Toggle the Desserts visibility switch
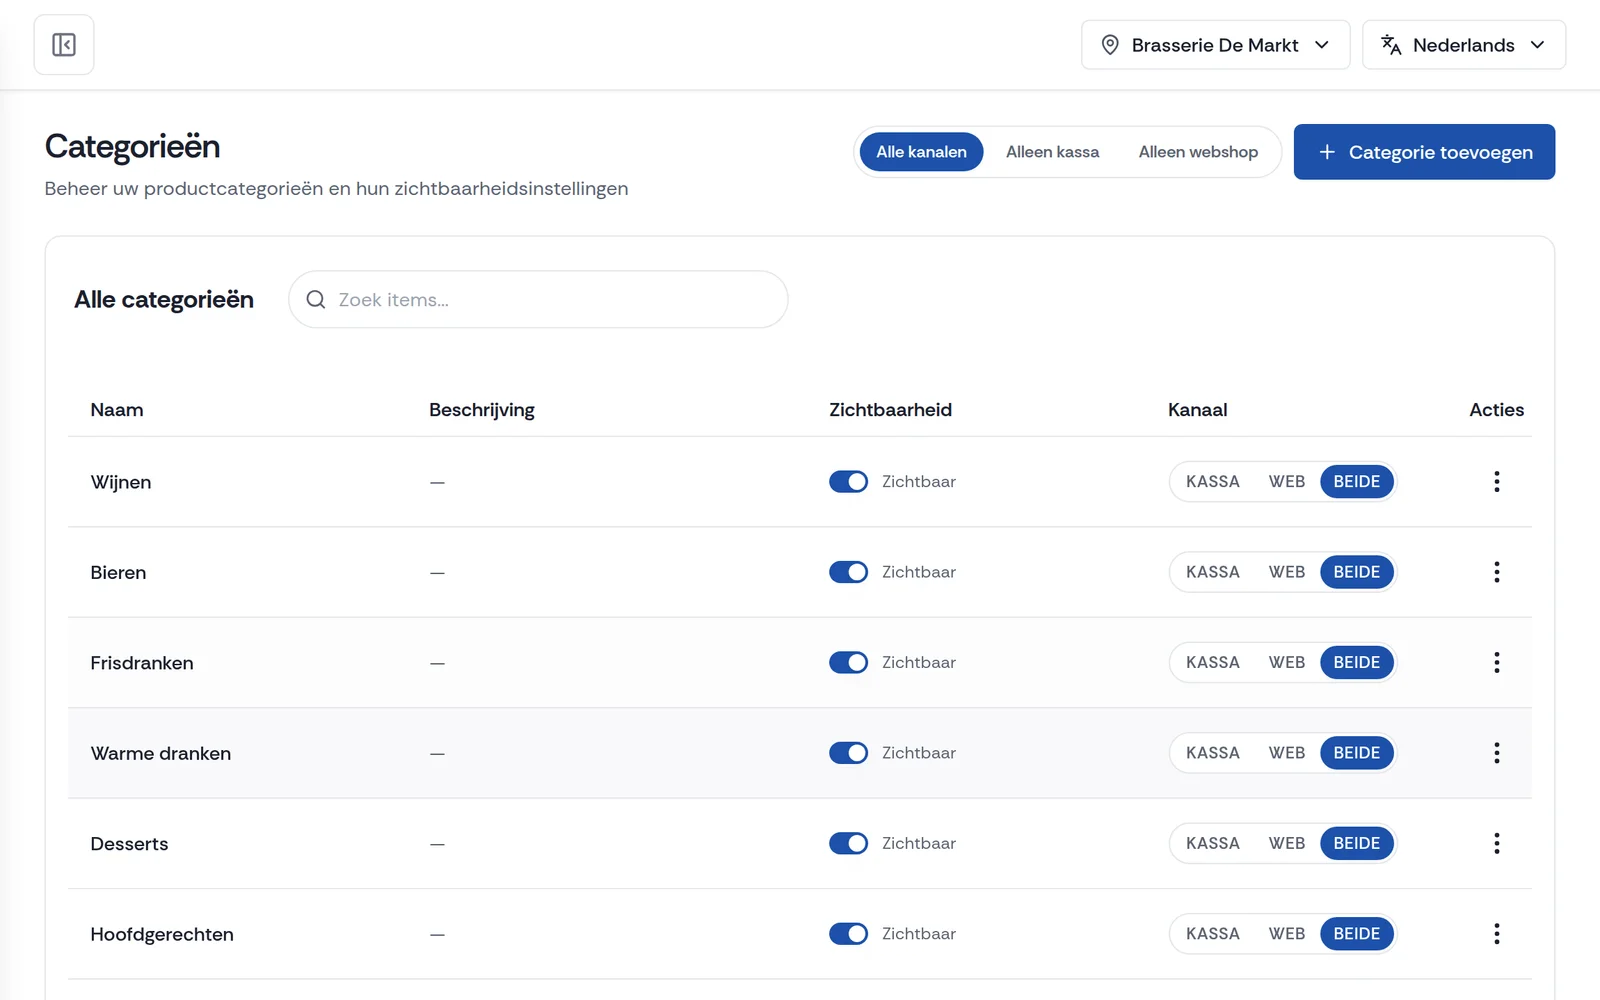1600x1000 pixels. 848,844
